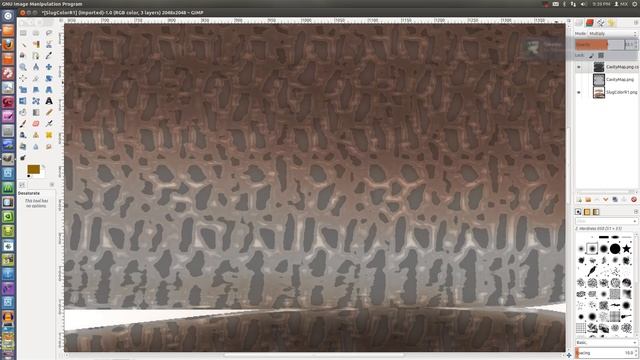The height and width of the screenshot is (360, 640).
Task: Adjust the layer opacity stepper arrows
Action: [x=636, y=44]
